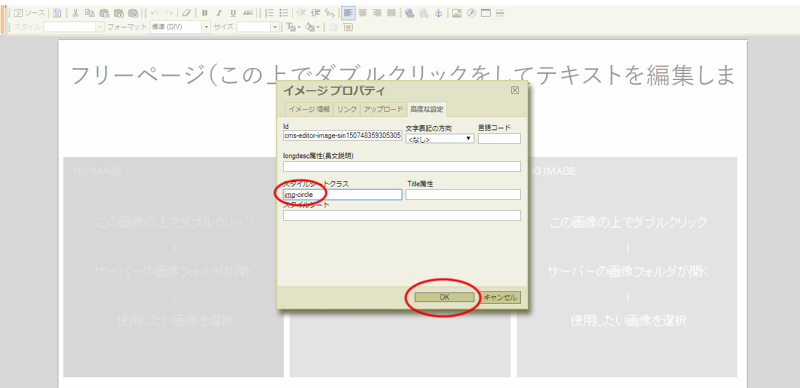Click the OK button in dialog

444,297
